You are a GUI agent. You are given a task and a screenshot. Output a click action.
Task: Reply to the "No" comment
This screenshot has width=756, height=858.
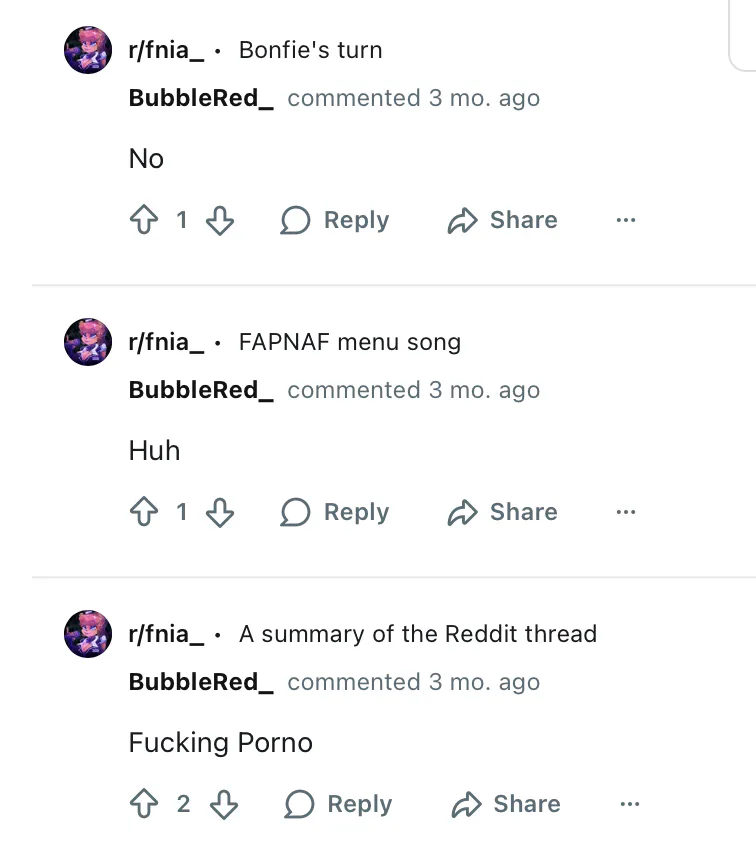pos(335,220)
